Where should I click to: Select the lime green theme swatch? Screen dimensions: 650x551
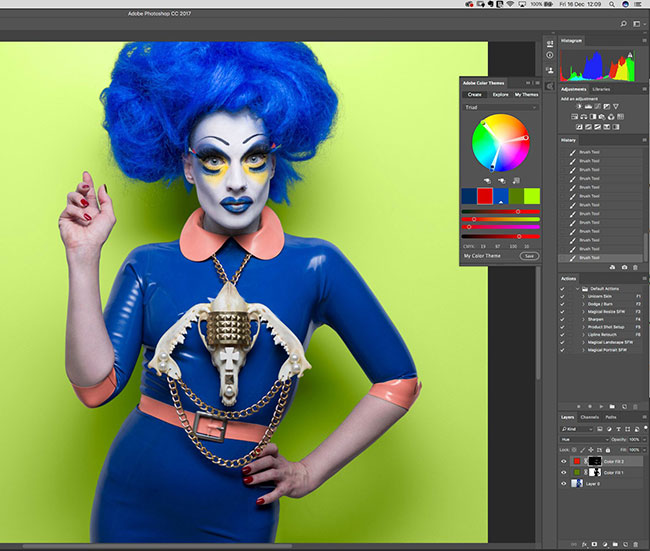coord(532,196)
